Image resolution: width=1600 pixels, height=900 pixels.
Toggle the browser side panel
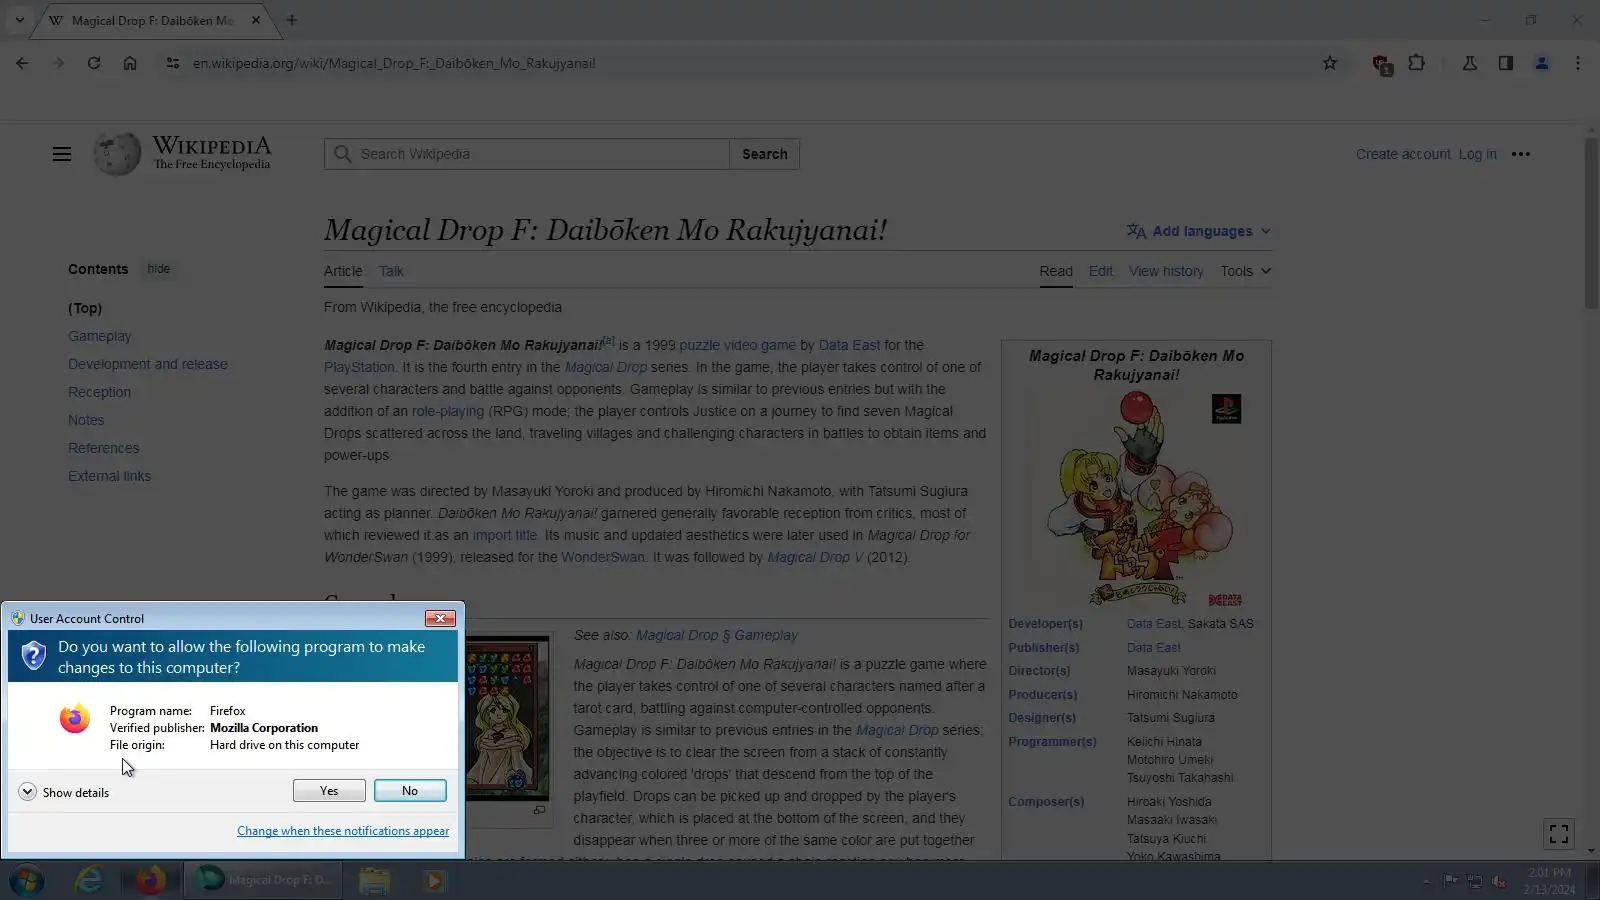(1506, 63)
